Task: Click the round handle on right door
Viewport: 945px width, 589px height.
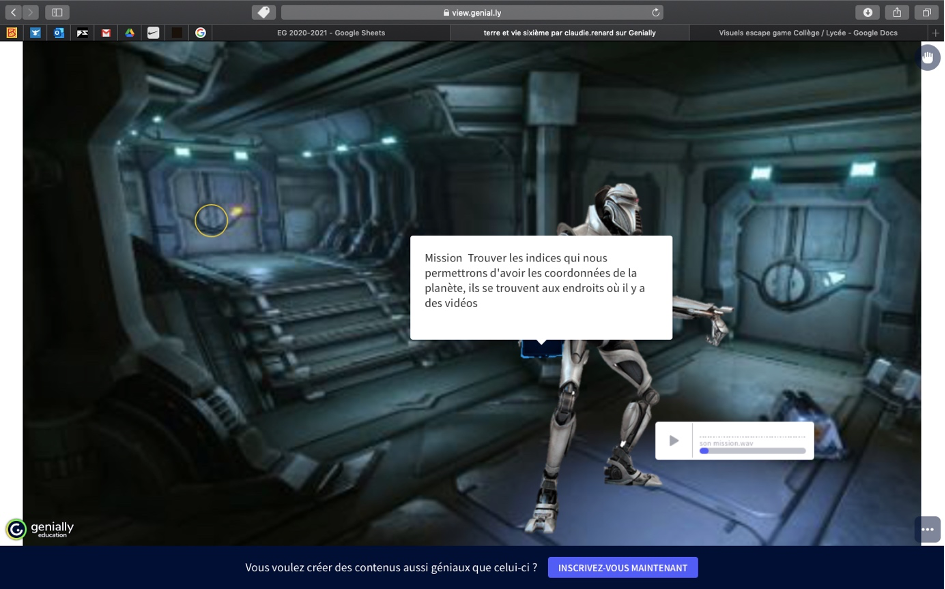Action: point(786,281)
